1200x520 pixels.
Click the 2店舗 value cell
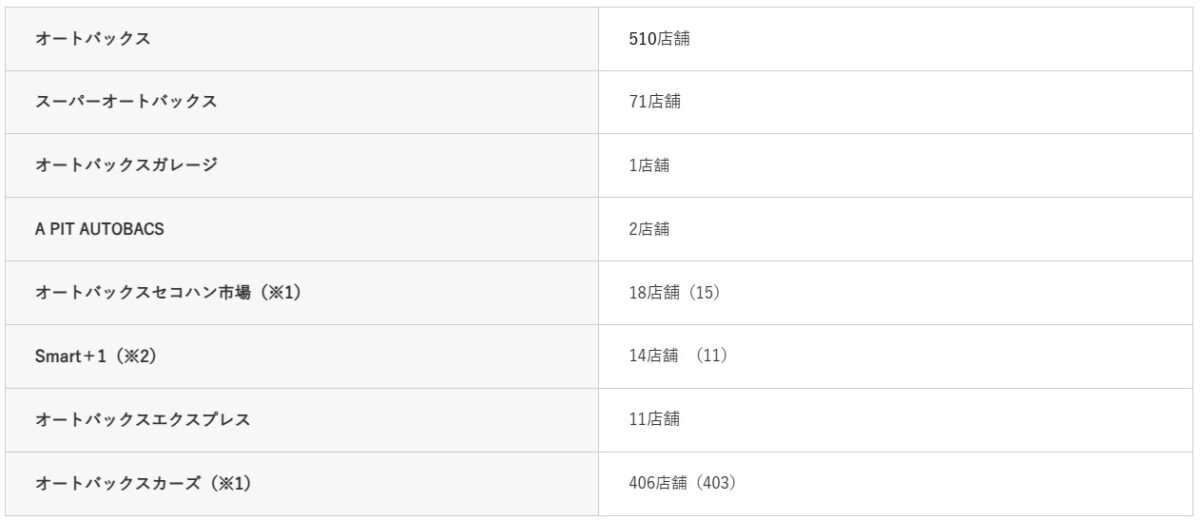(x=649, y=229)
